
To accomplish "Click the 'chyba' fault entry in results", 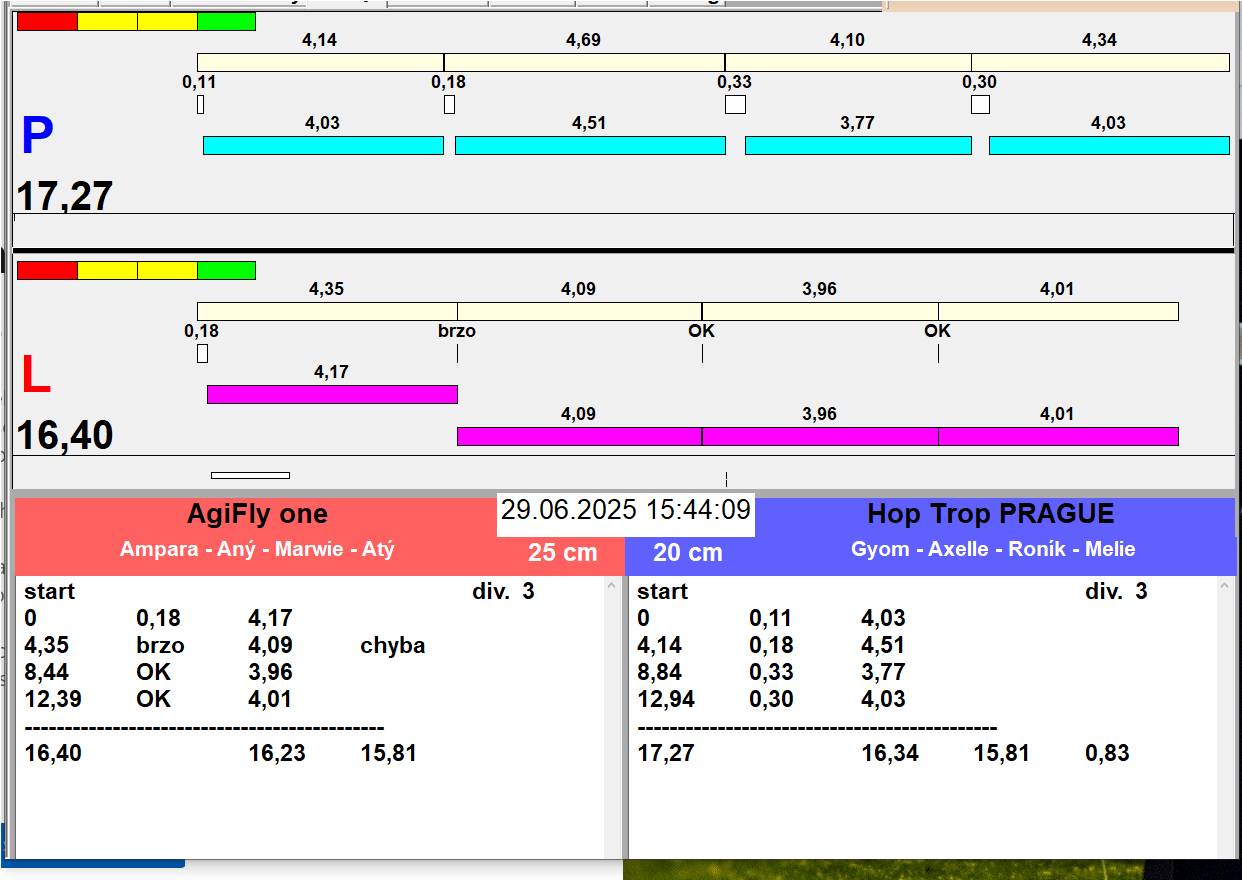I will point(392,645).
